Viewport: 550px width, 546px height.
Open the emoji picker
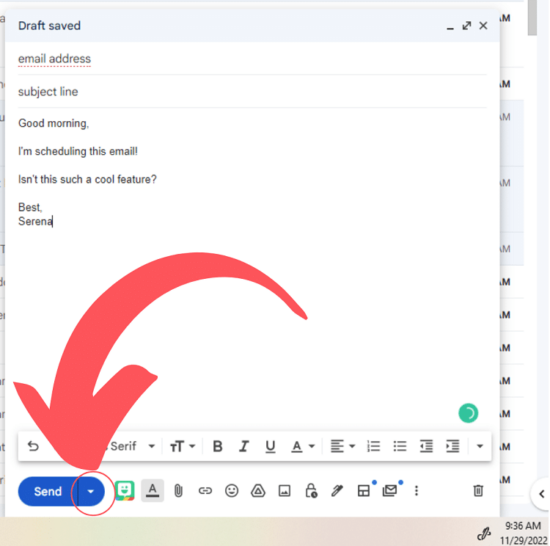232,491
